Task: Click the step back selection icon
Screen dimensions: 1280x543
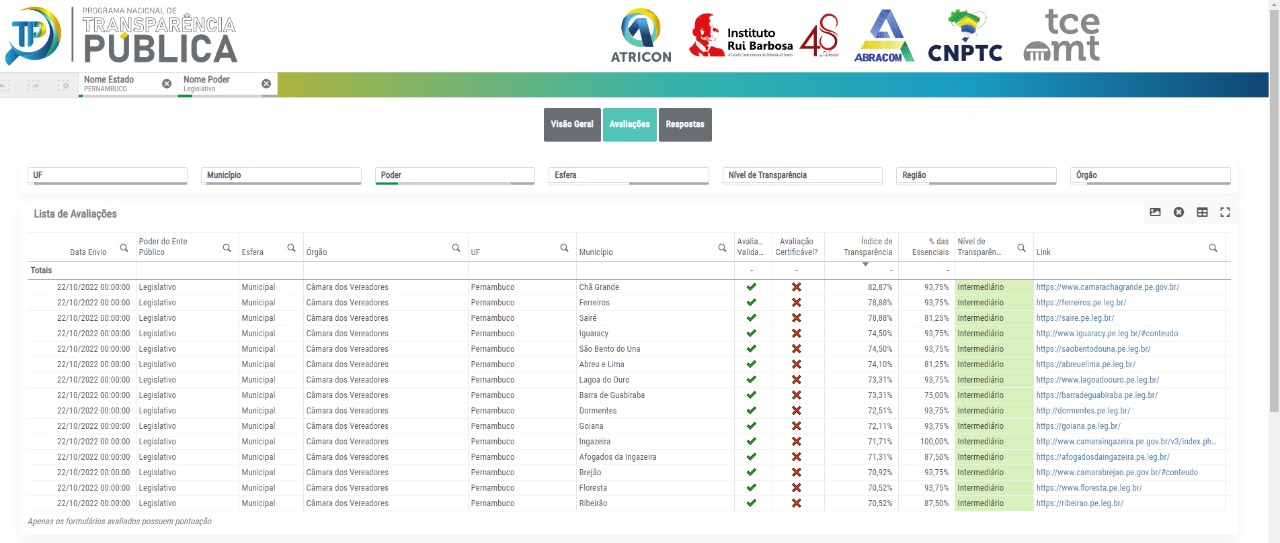Action: [x=8, y=85]
